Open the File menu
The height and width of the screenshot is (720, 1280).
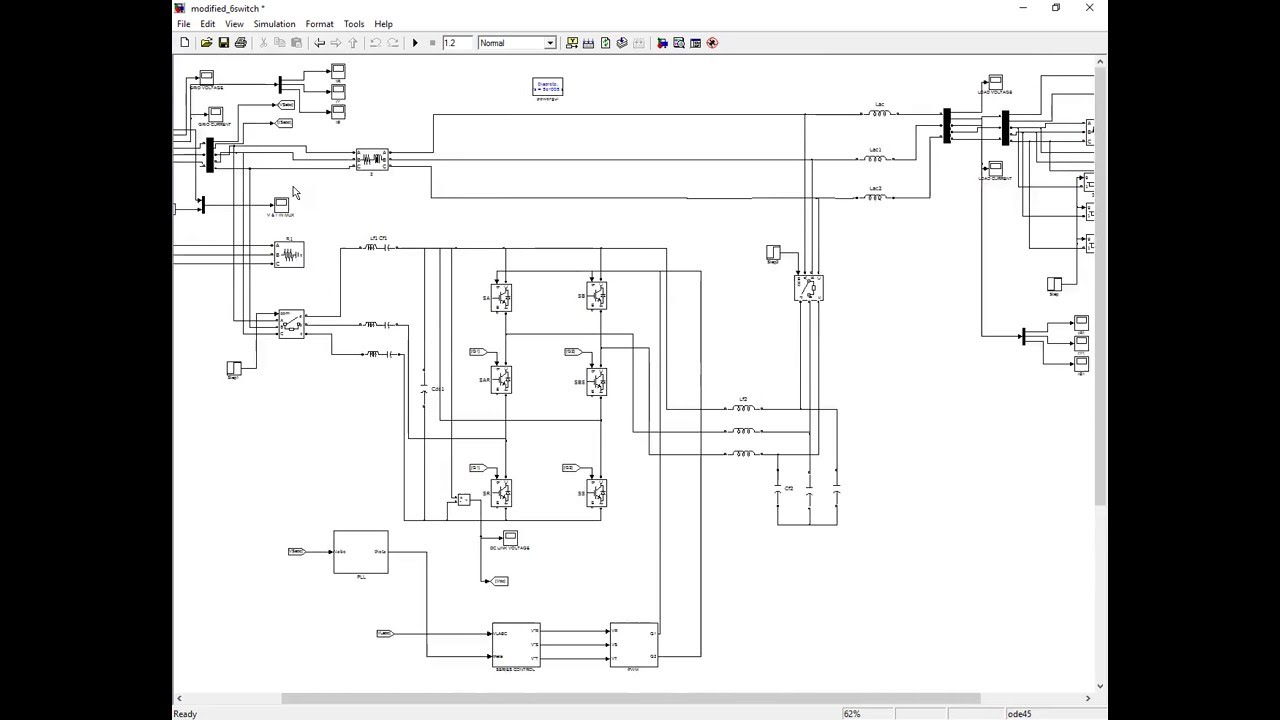tap(184, 24)
